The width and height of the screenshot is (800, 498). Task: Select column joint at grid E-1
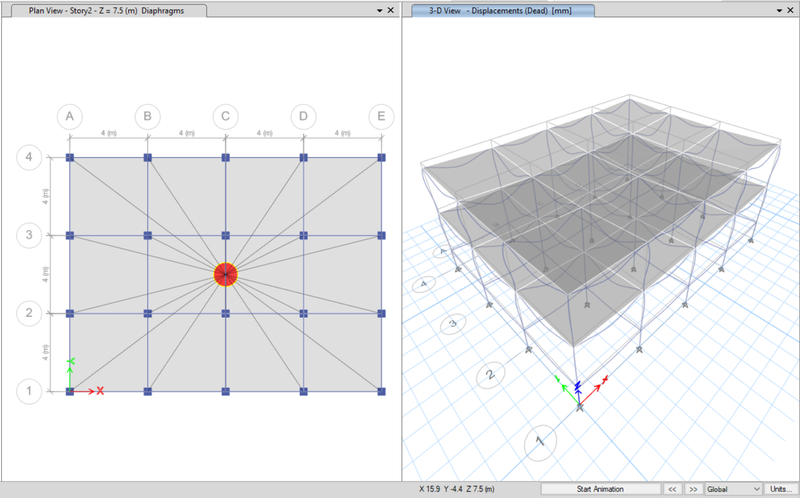click(381, 391)
